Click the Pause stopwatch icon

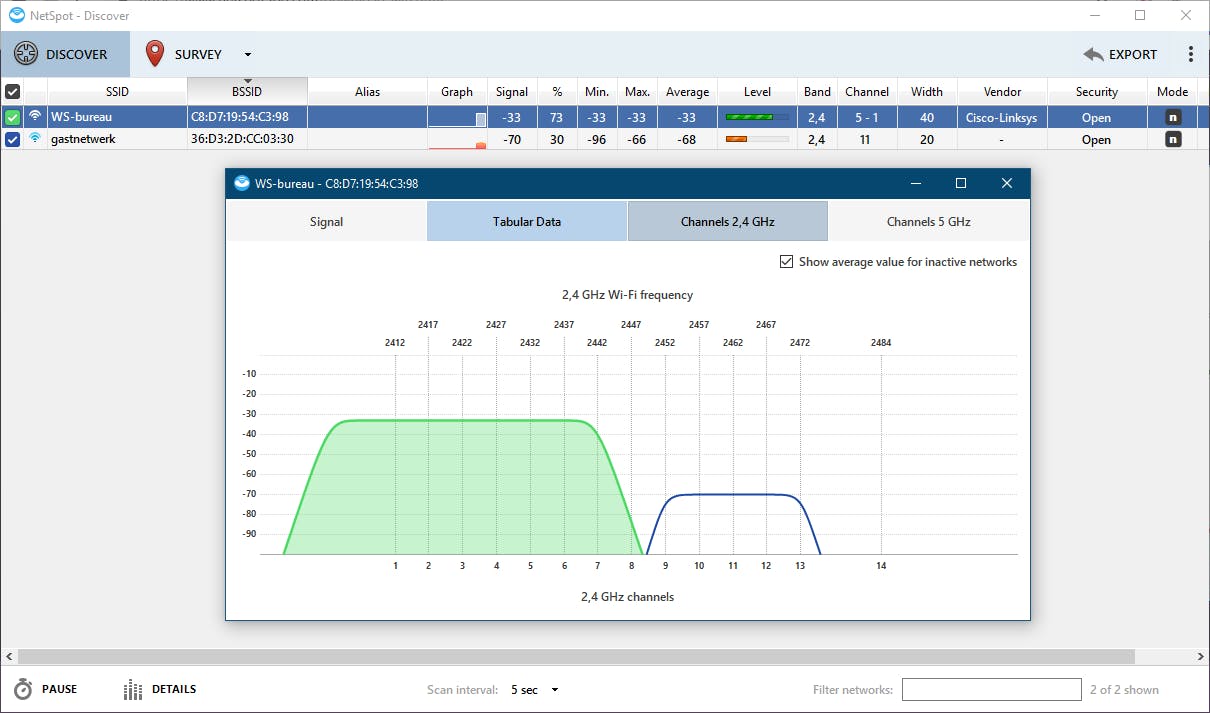23,689
